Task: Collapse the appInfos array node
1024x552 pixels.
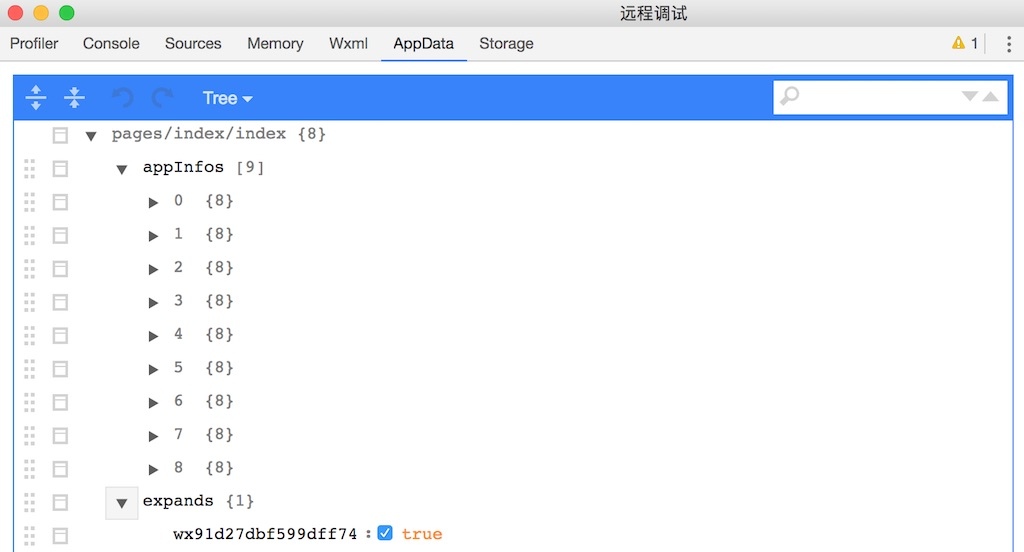Action: tap(122, 169)
